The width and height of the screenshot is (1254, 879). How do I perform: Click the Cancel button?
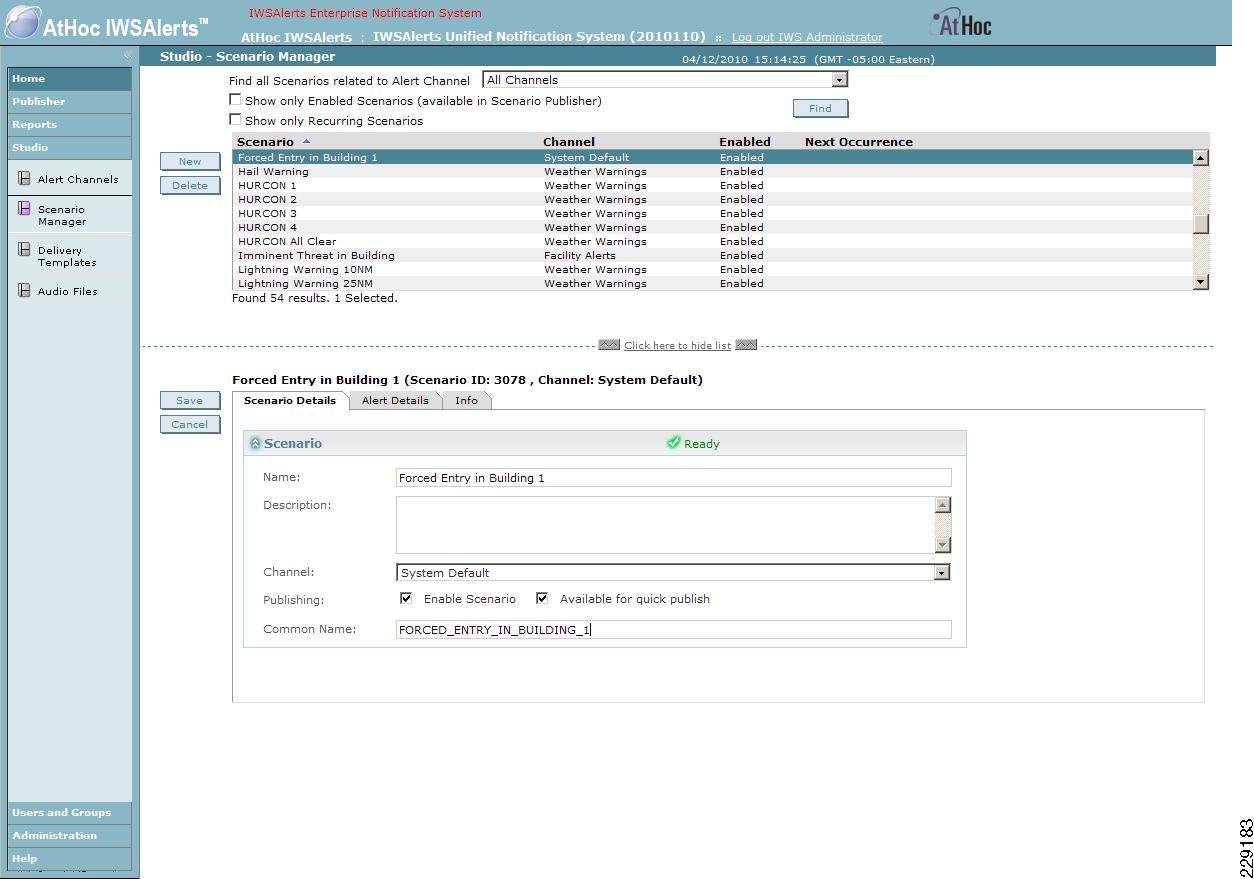coord(190,424)
